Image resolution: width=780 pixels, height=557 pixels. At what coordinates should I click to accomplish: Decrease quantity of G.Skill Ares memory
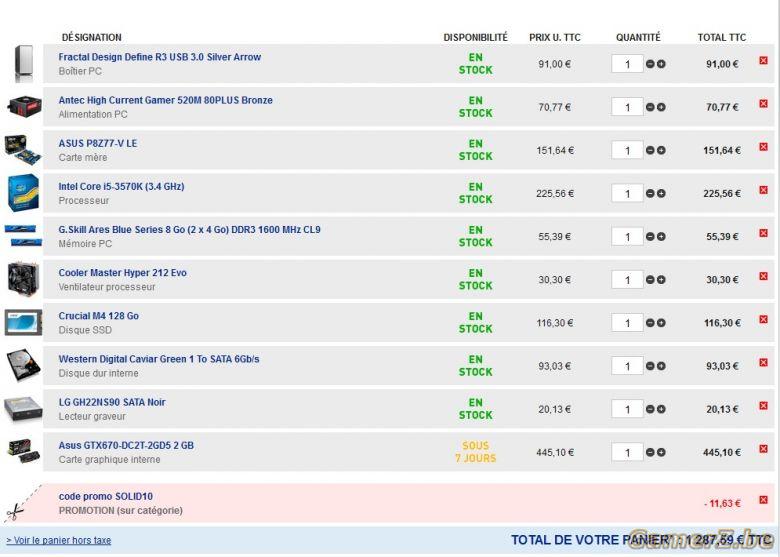(x=650, y=237)
